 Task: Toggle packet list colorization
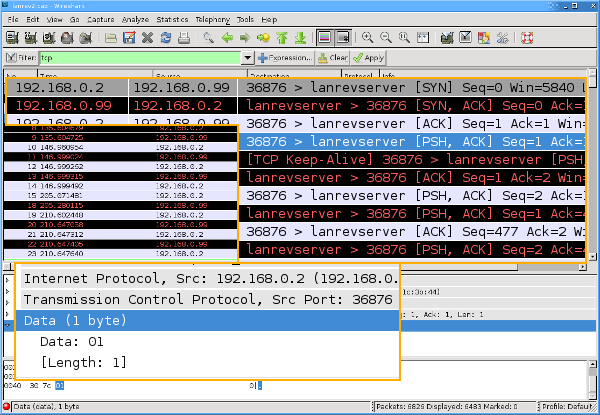tap(324, 37)
